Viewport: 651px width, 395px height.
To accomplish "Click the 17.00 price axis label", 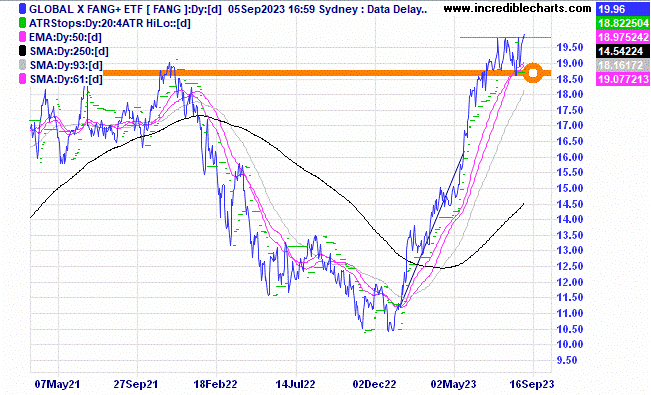I will pos(570,125).
